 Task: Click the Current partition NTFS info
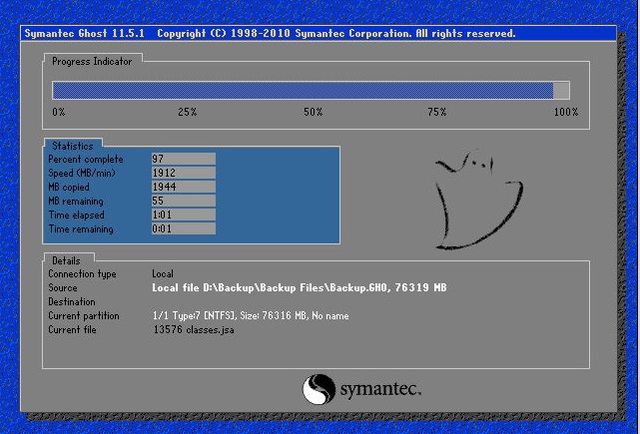coord(251,316)
